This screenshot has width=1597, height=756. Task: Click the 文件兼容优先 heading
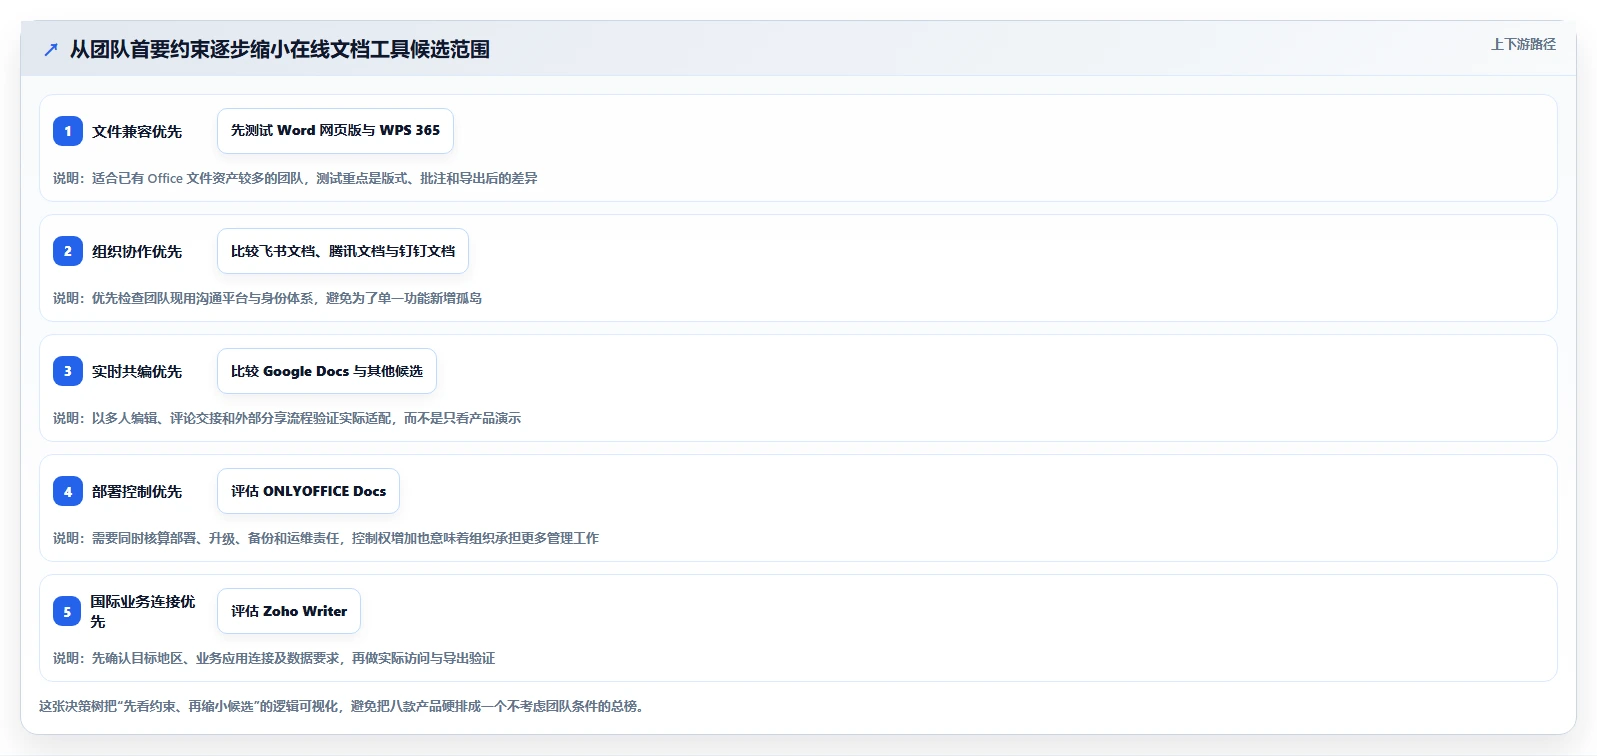(x=137, y=131)
